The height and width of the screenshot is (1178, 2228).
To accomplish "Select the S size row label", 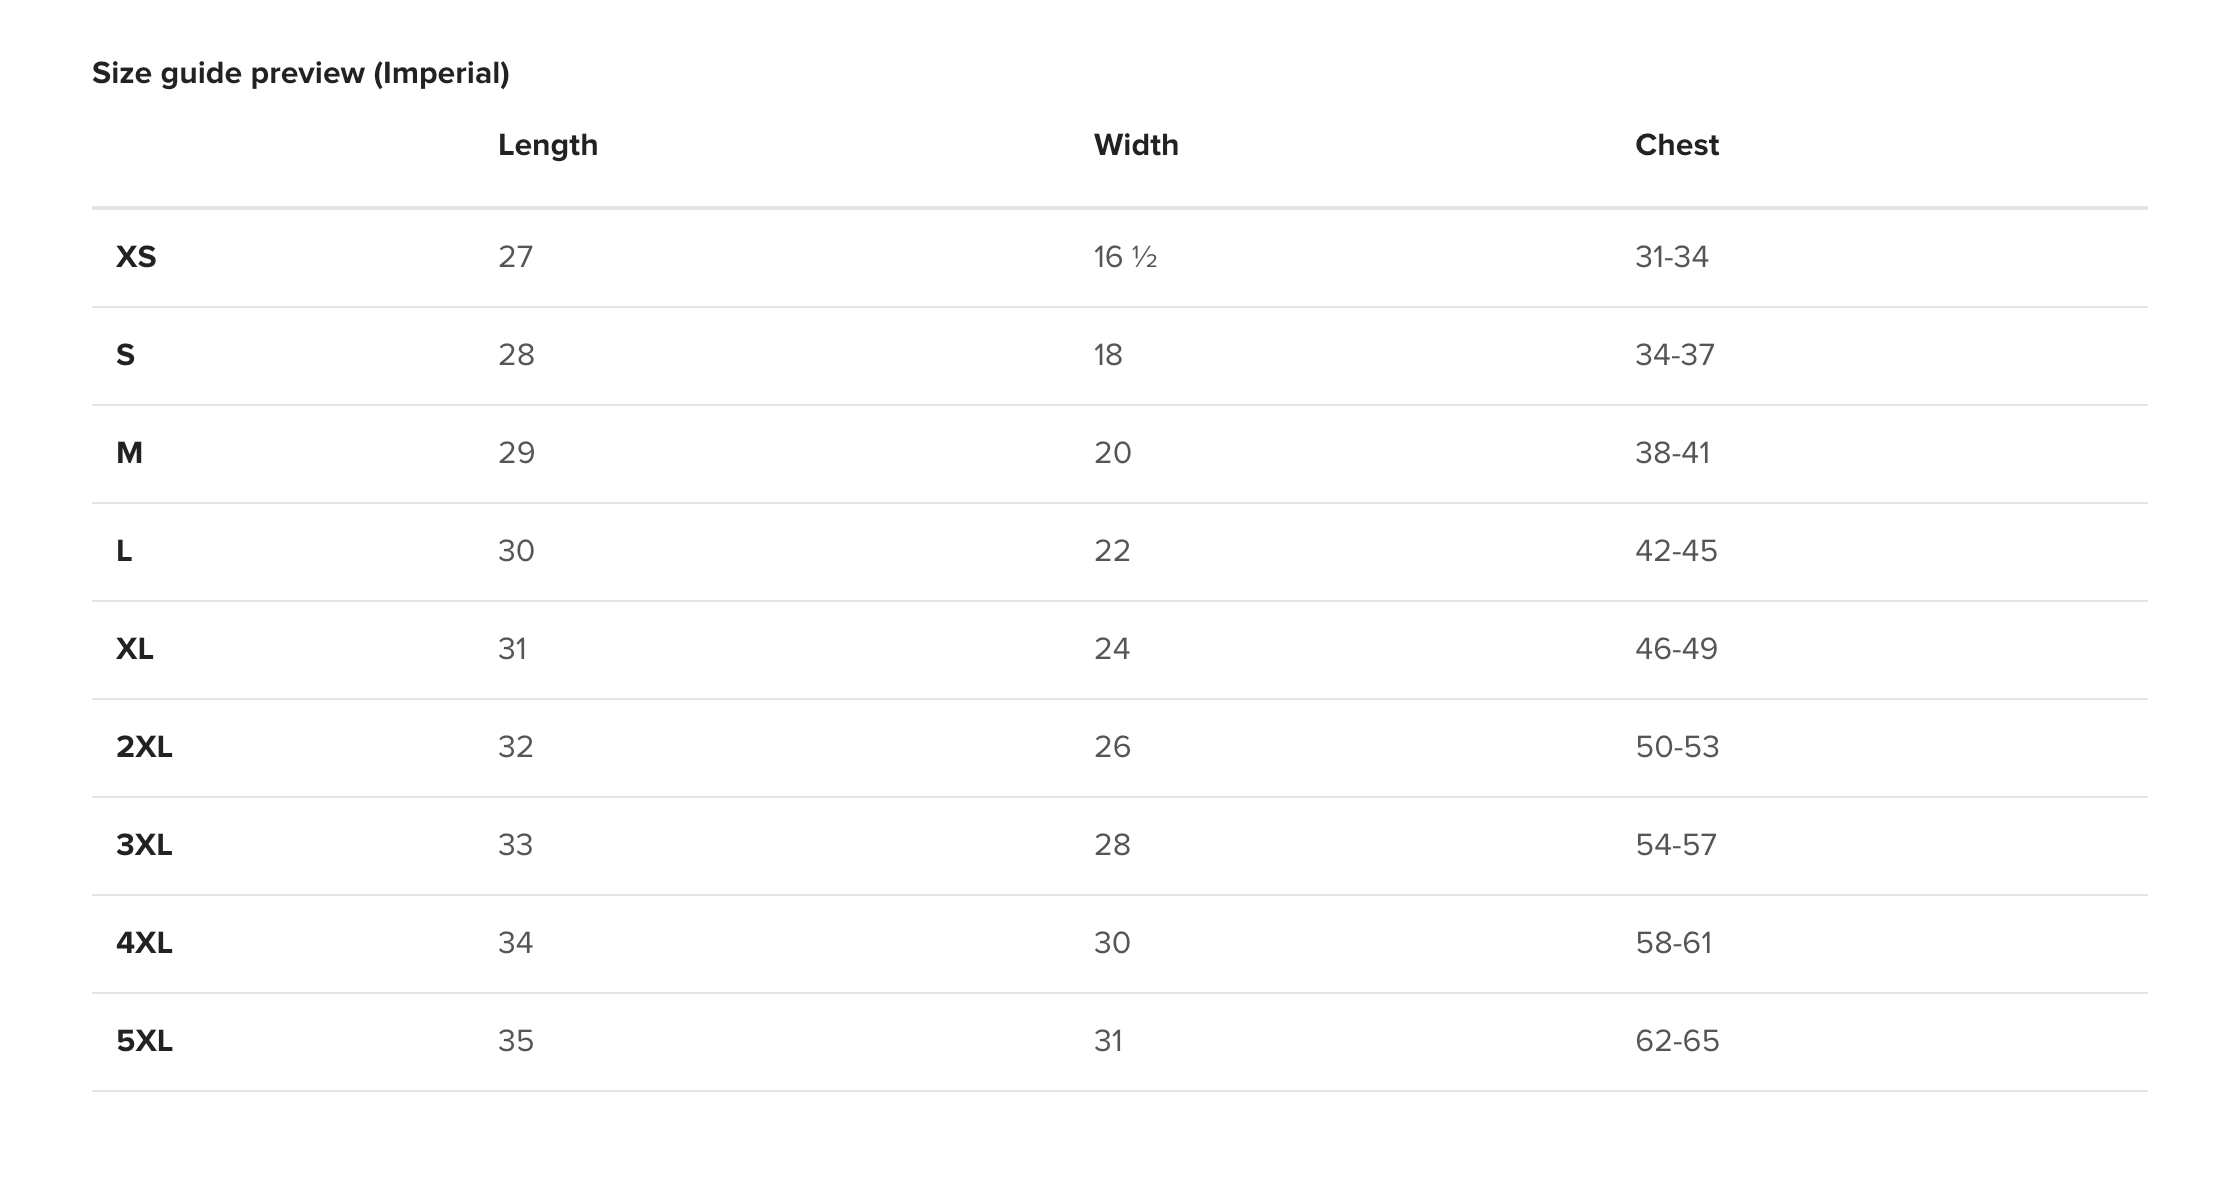I will coord(125,355).
